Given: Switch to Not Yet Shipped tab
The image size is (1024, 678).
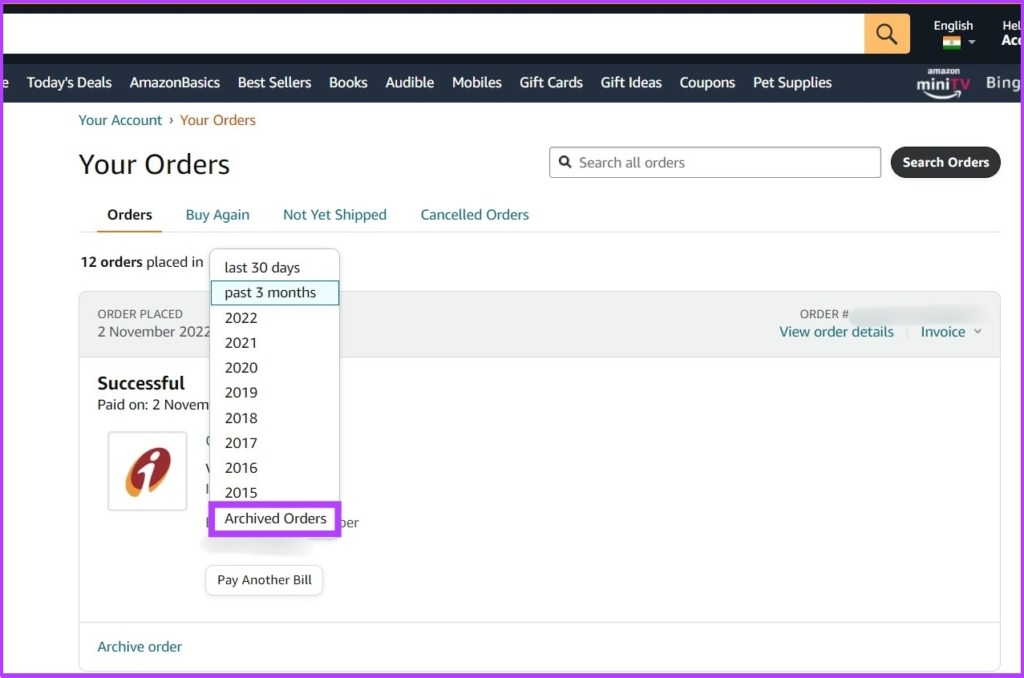Looking at the screenshot, I should [334, 215].
